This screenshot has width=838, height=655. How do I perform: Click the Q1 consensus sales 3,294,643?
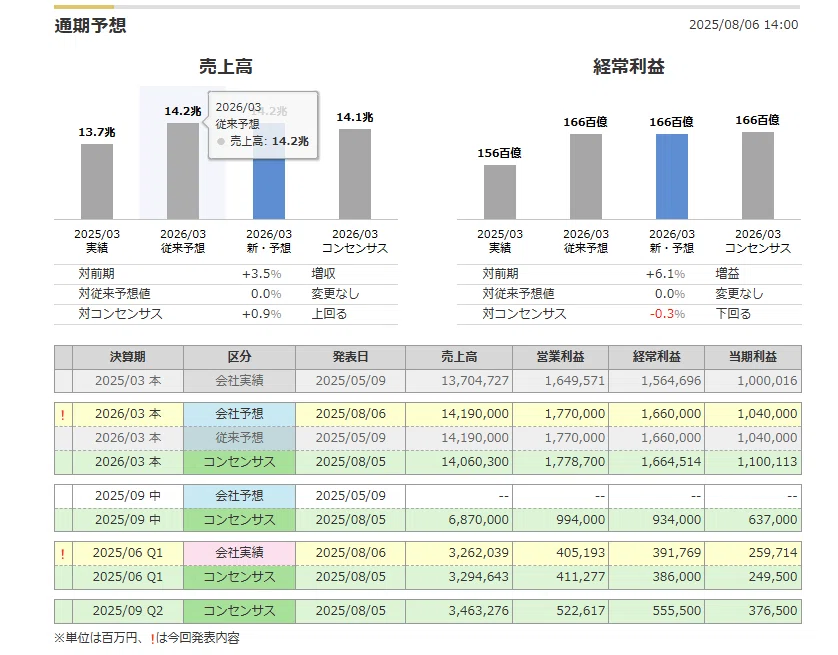(x=479, y=577)
